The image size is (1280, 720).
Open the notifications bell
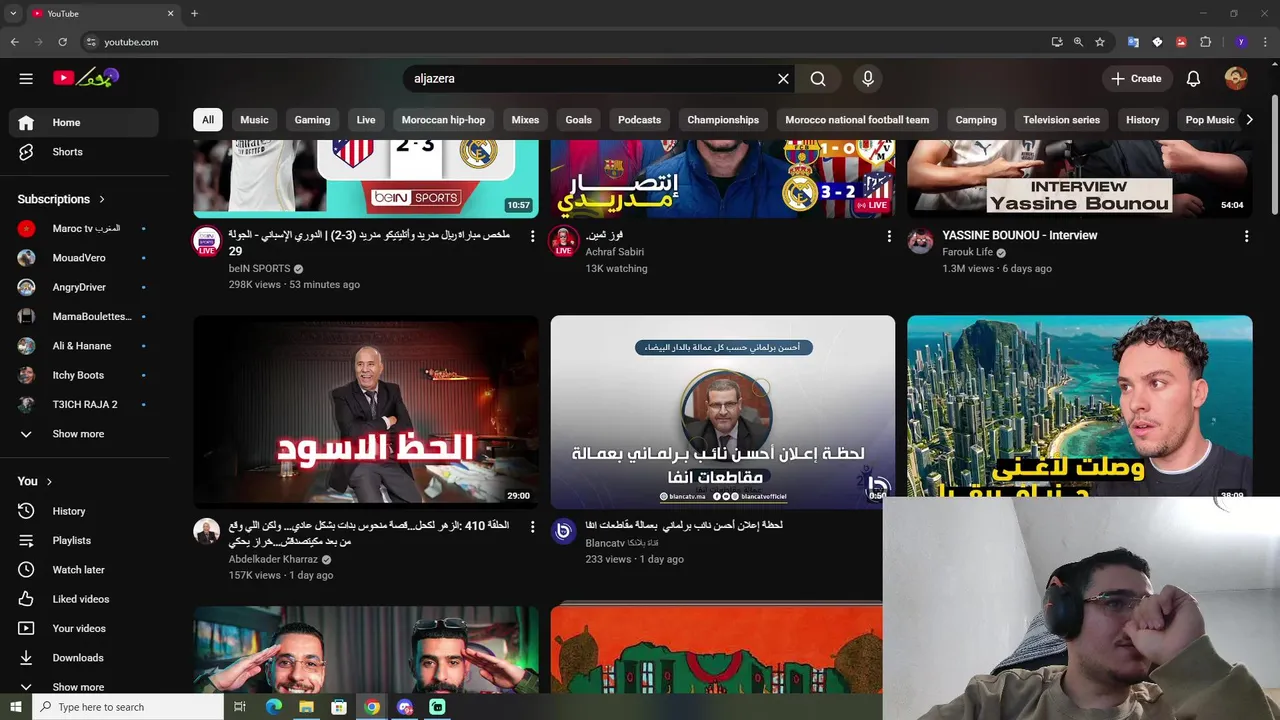click(1193, 78)
